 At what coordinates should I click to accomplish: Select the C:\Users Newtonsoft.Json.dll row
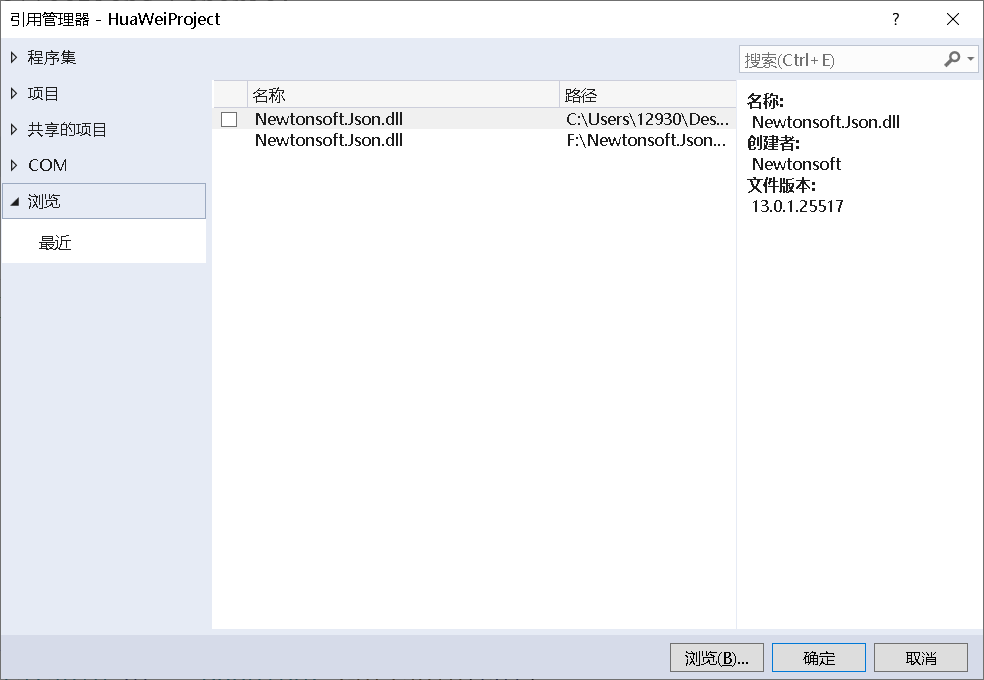(400, 119)
